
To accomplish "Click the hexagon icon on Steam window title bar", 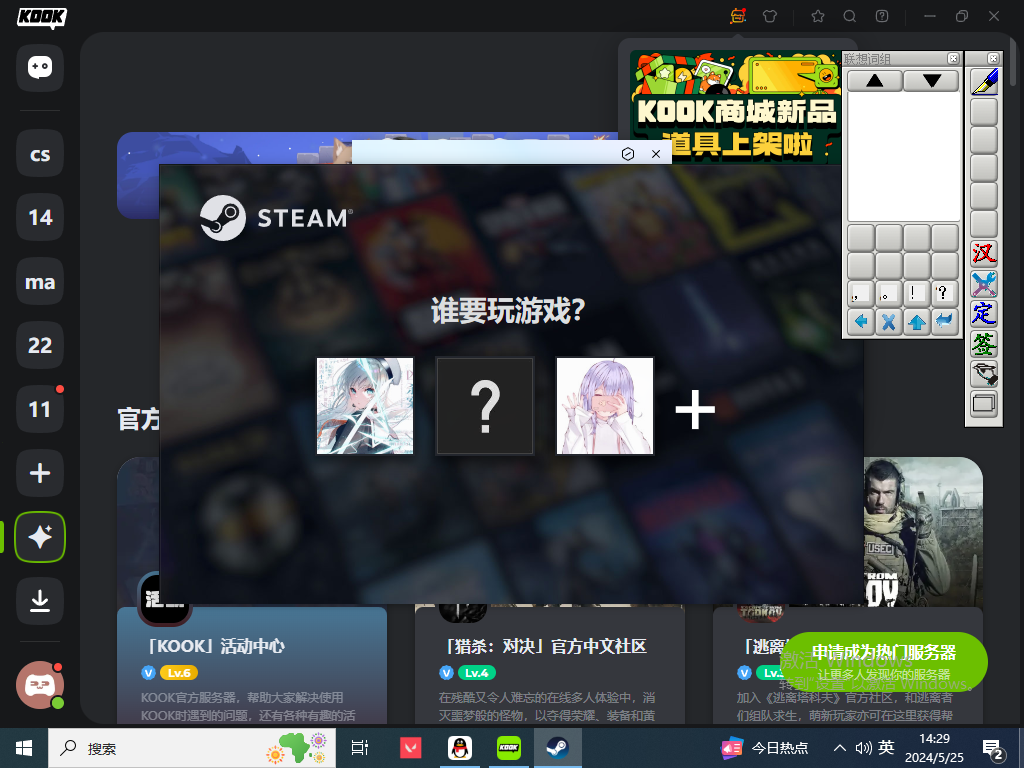I will pos(628,153).
